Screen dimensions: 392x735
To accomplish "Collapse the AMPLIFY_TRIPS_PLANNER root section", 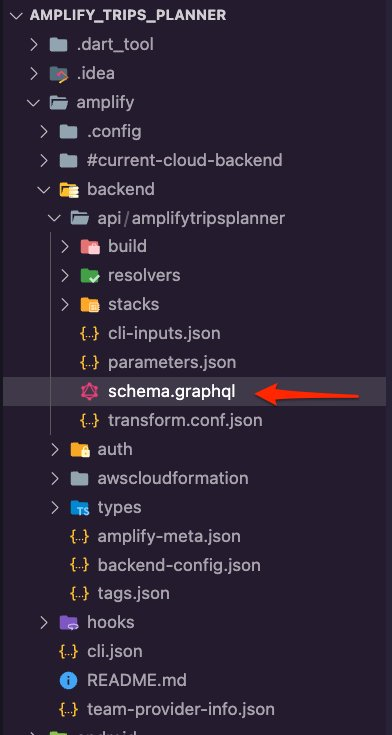I will 17,15.
